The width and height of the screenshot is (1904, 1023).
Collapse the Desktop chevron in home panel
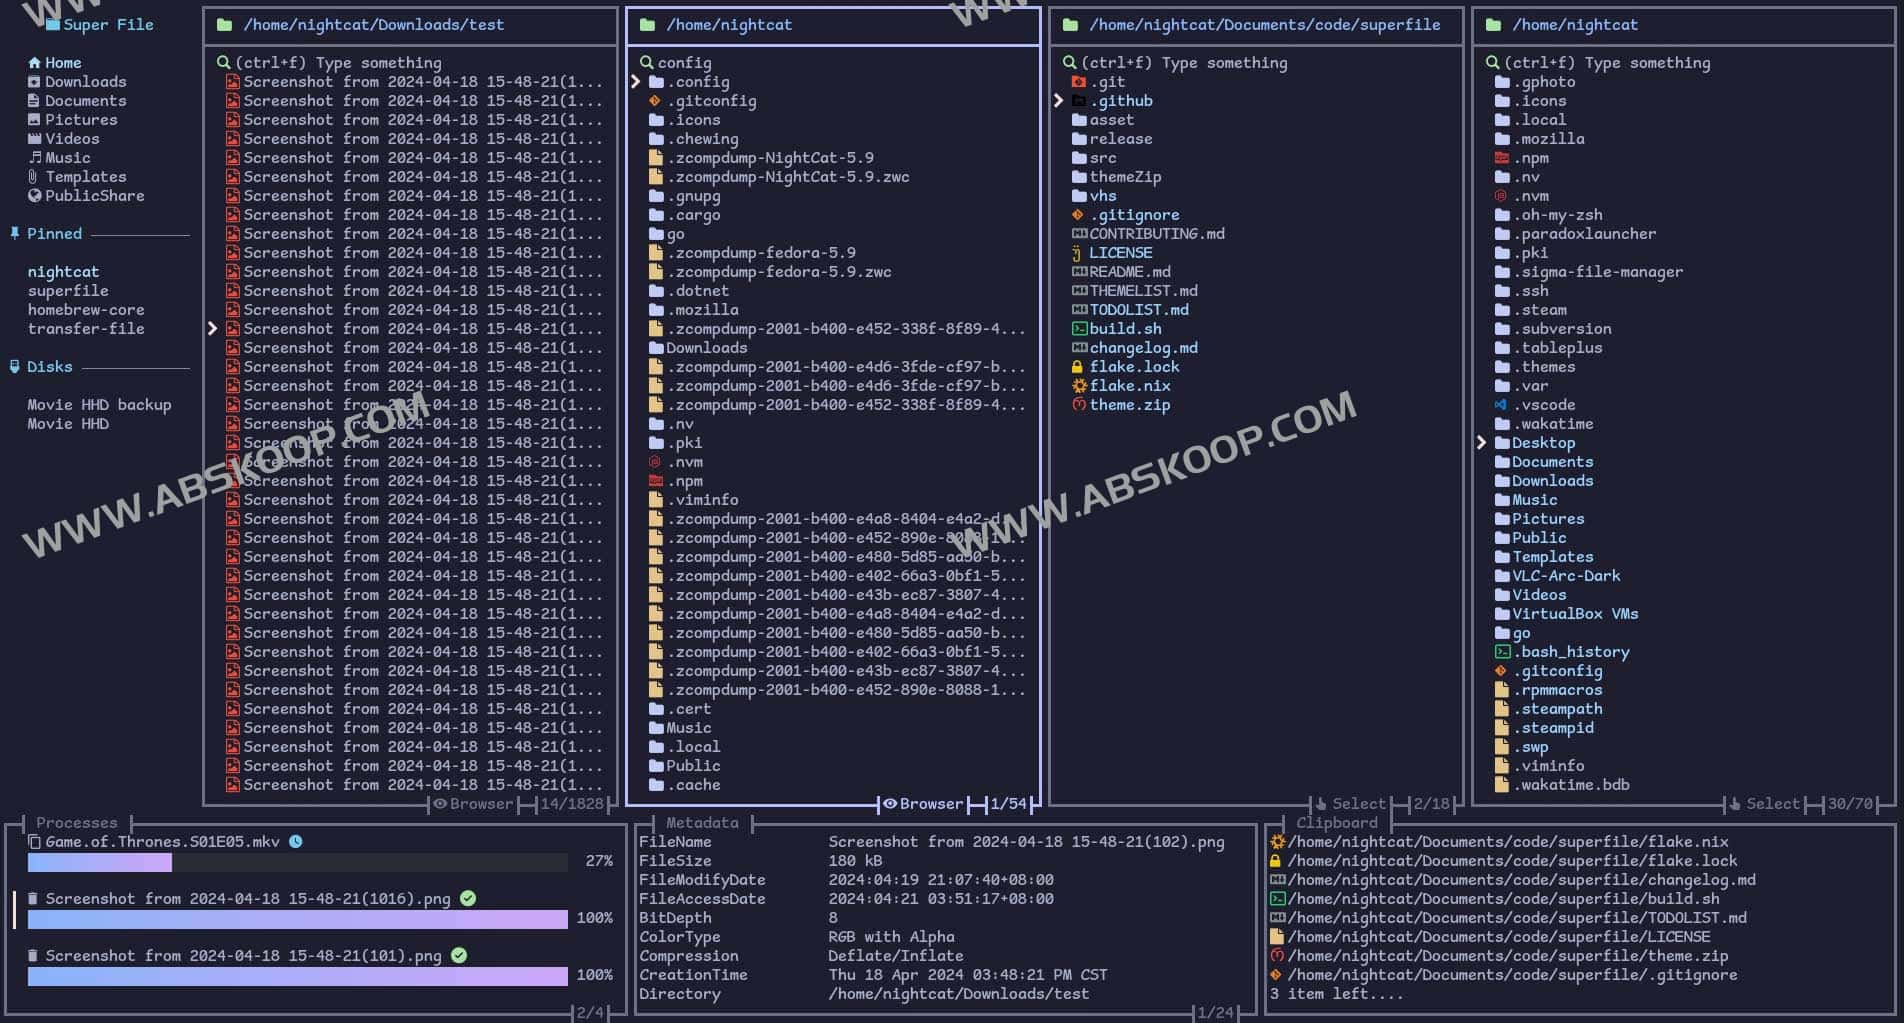pos(1483,442)
